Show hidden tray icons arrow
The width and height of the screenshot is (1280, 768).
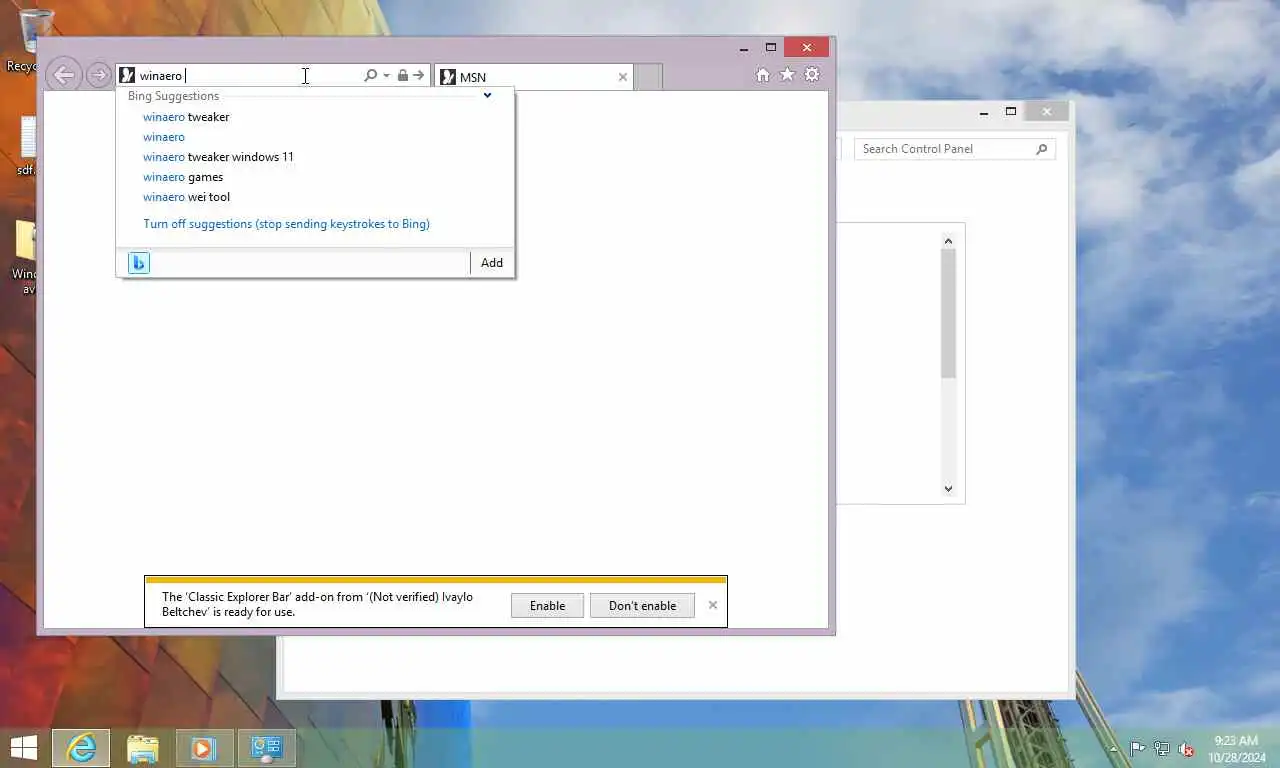(1113, 749)
